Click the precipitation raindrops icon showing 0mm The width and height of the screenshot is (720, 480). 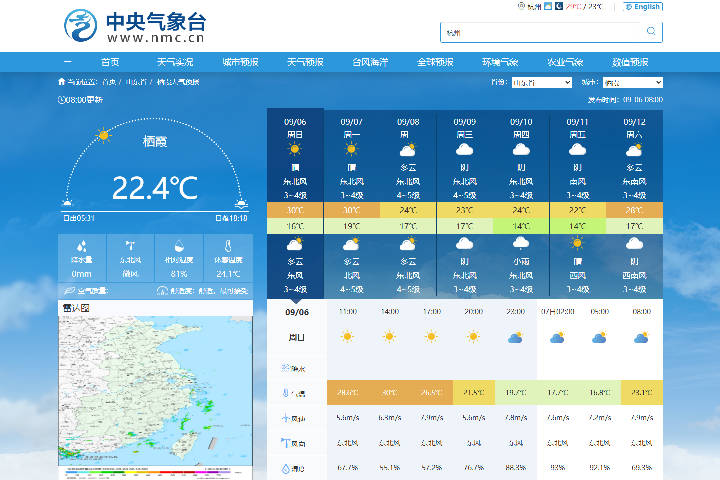(x=82, y=246)
